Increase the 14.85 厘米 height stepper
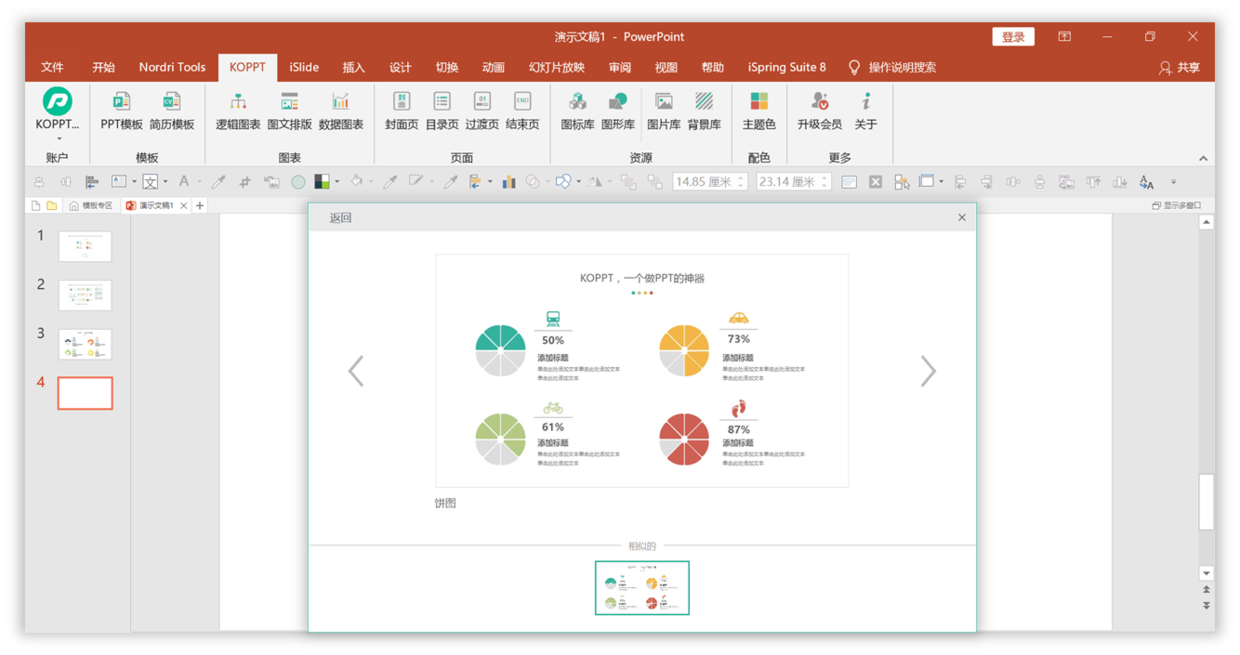The image size is (1240, 655). 740,178
